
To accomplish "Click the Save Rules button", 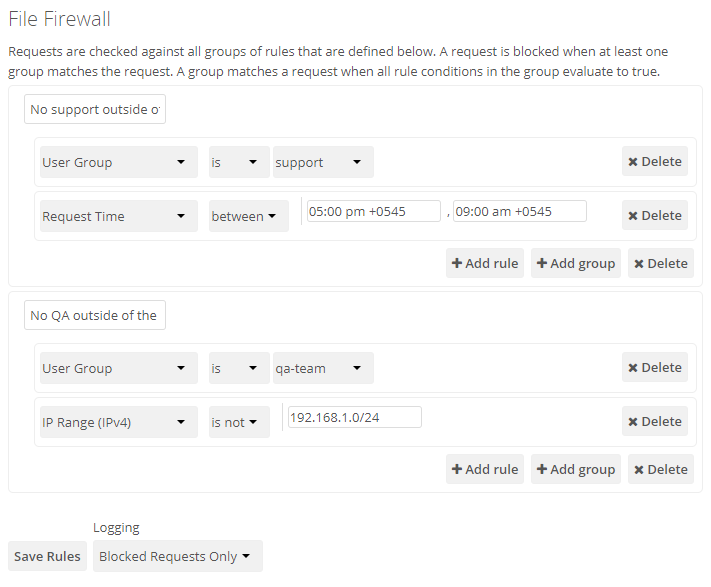I will [48, 557].
